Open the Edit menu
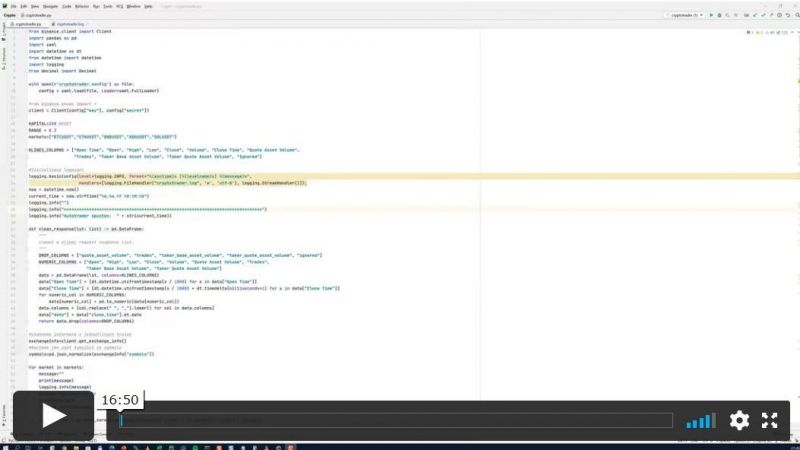800x450 pixels. [x=23, y=7]
